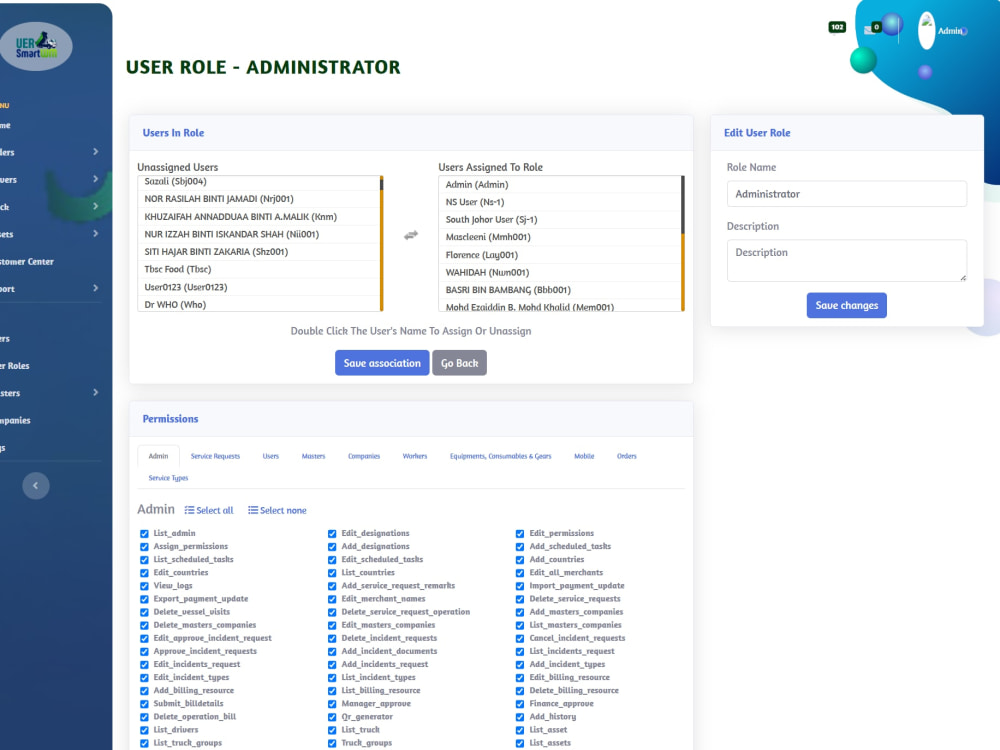The width and height of the screenshot is (1000, 750).
Task: Toggle Edit_permissions checkbox
Action: (520, 534)
